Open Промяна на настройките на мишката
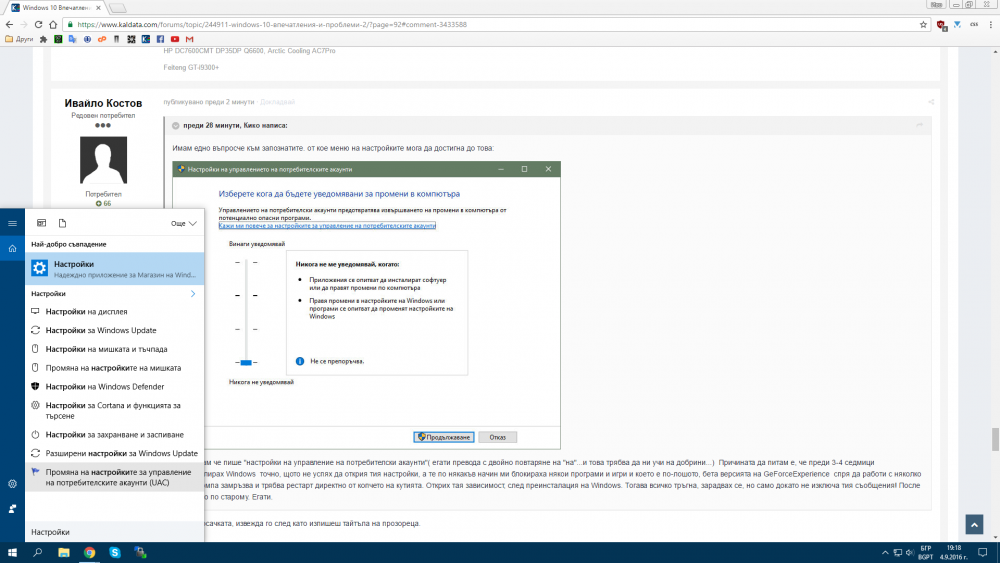The image size is (1000, 563). (115, 367)
